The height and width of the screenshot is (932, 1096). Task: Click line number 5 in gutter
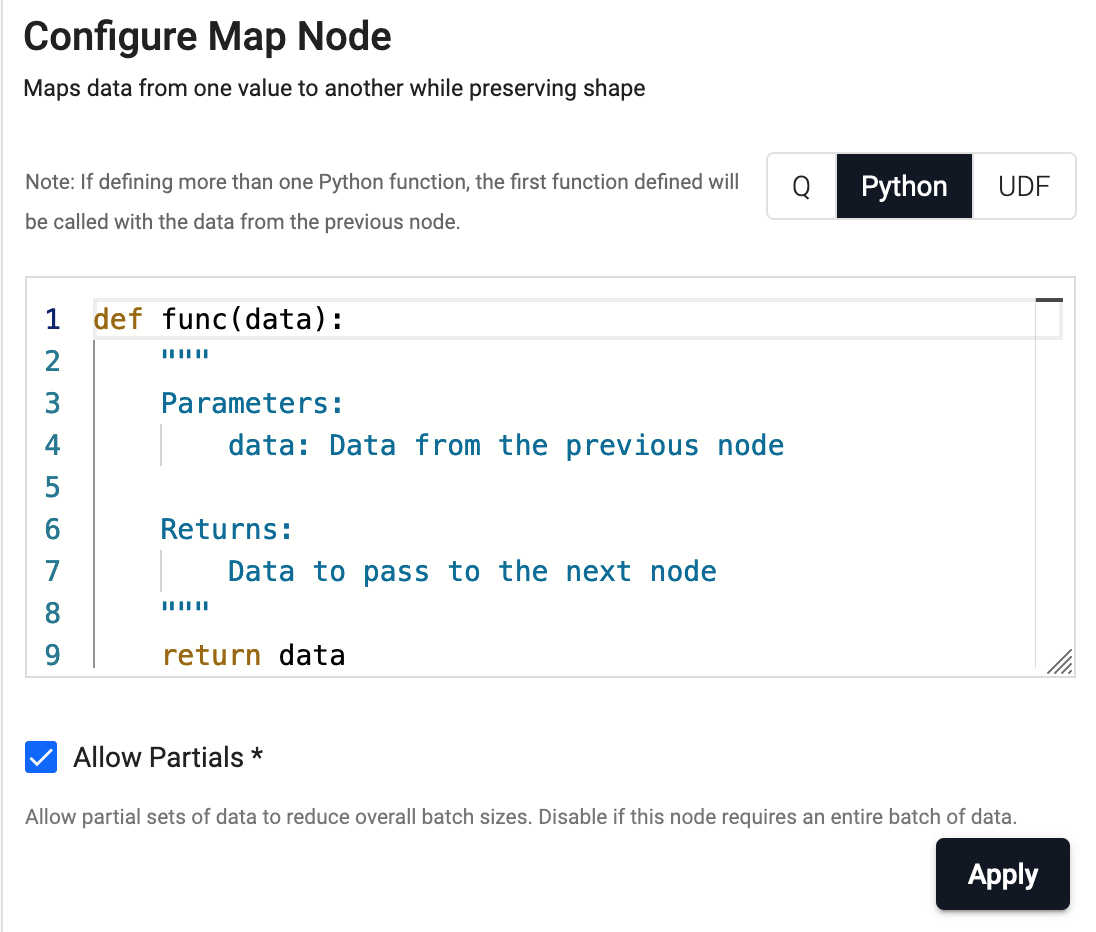pyautogui.click(x=52, y=487)
